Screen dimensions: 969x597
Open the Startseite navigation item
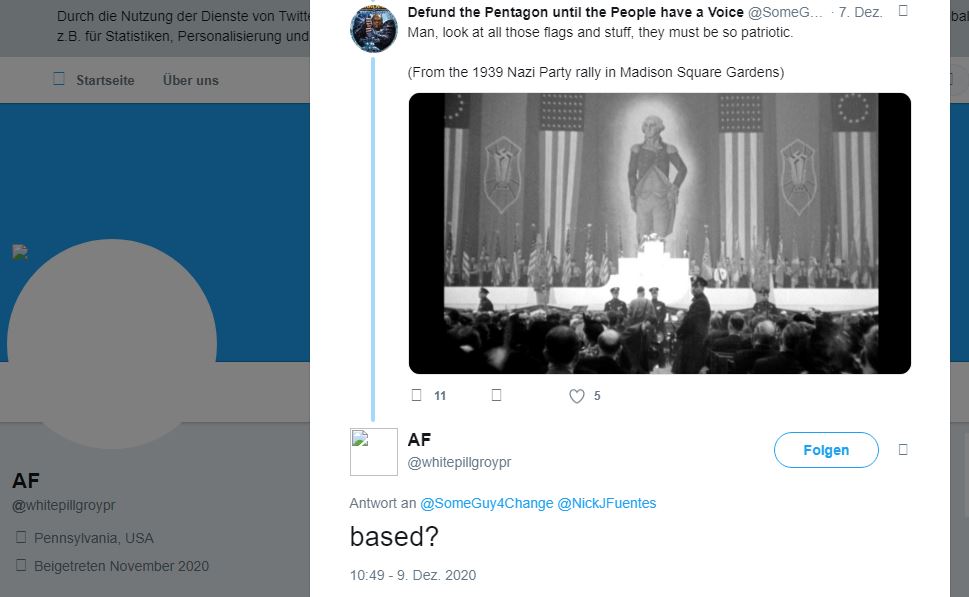click(x=105, y=80)
